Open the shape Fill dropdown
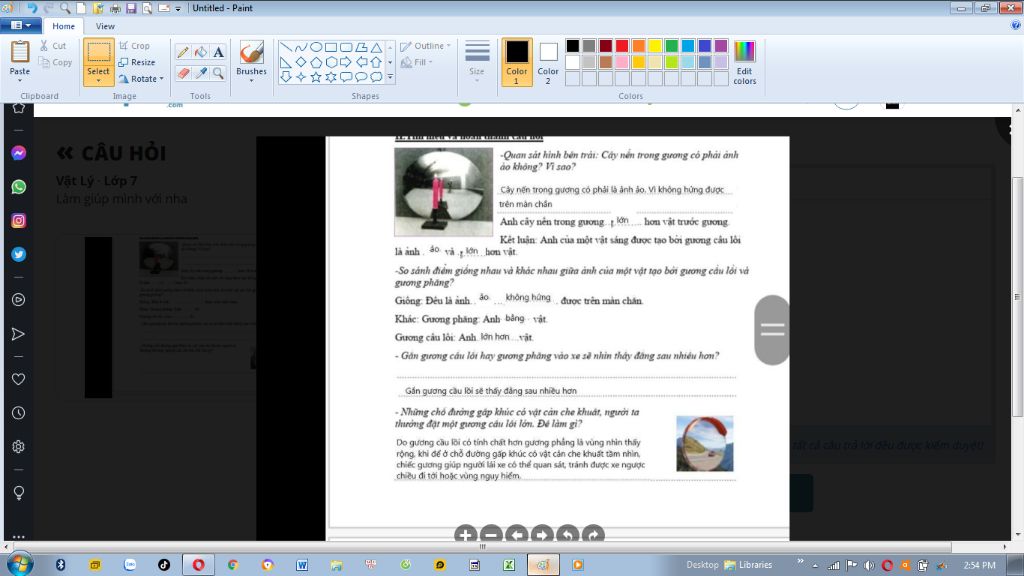 click(x=417, y=62)
